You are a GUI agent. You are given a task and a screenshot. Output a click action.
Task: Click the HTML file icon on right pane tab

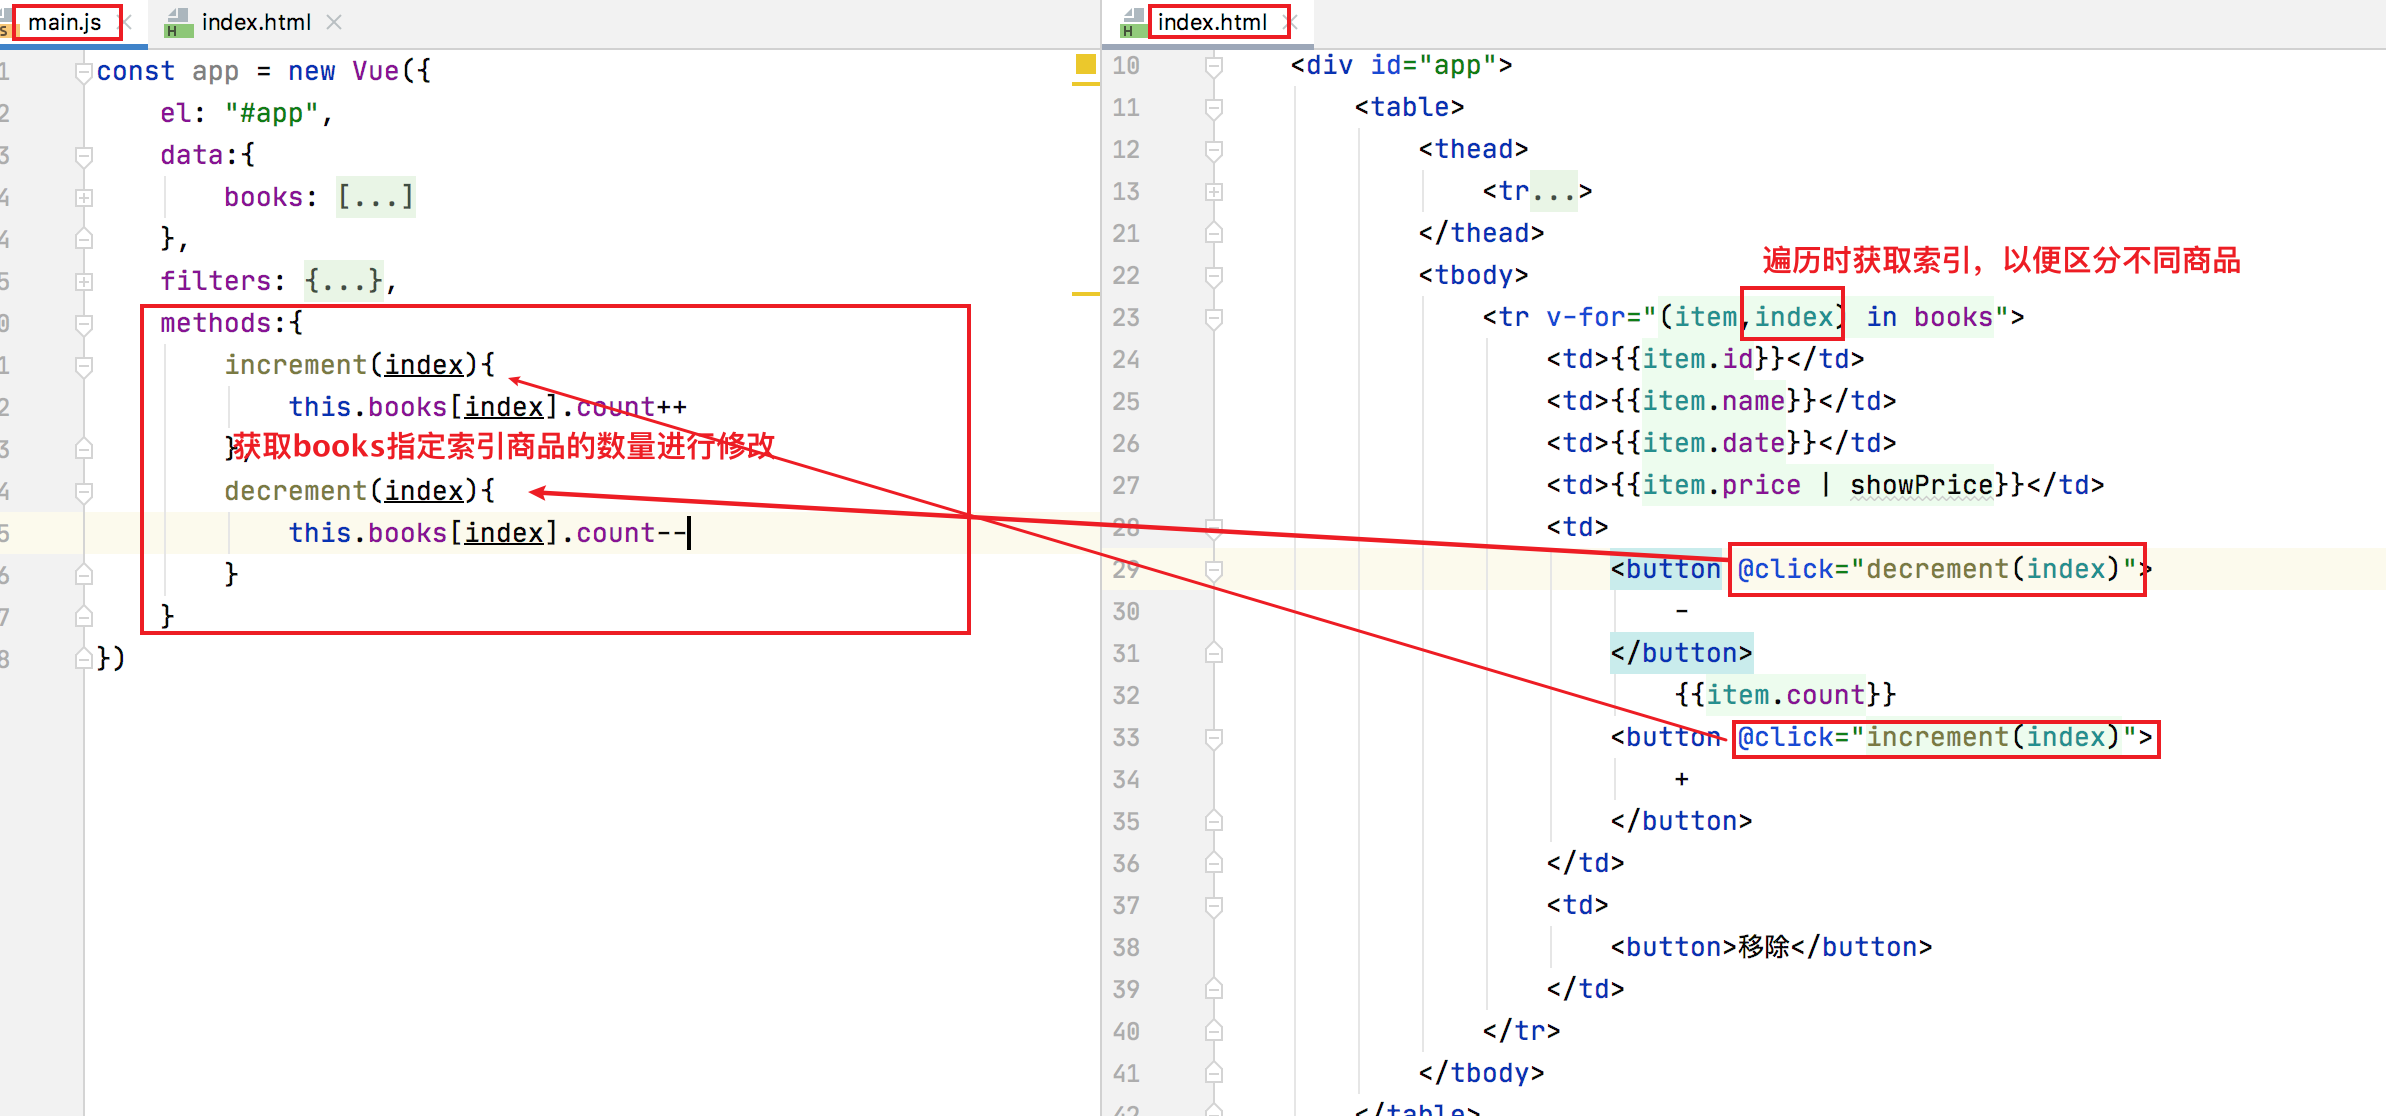point(1132,22)
